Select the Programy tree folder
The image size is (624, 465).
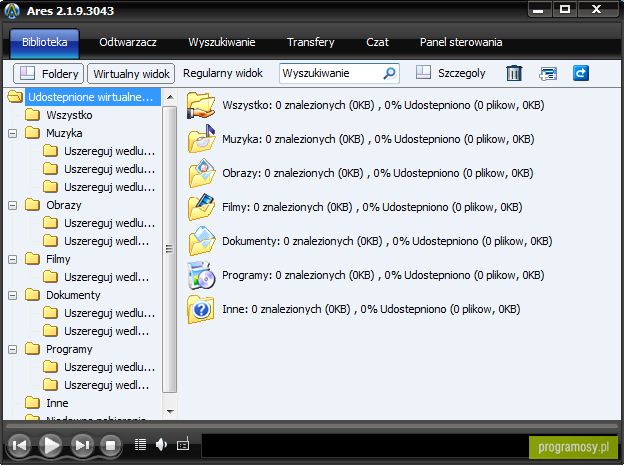(x=69, y=349)
